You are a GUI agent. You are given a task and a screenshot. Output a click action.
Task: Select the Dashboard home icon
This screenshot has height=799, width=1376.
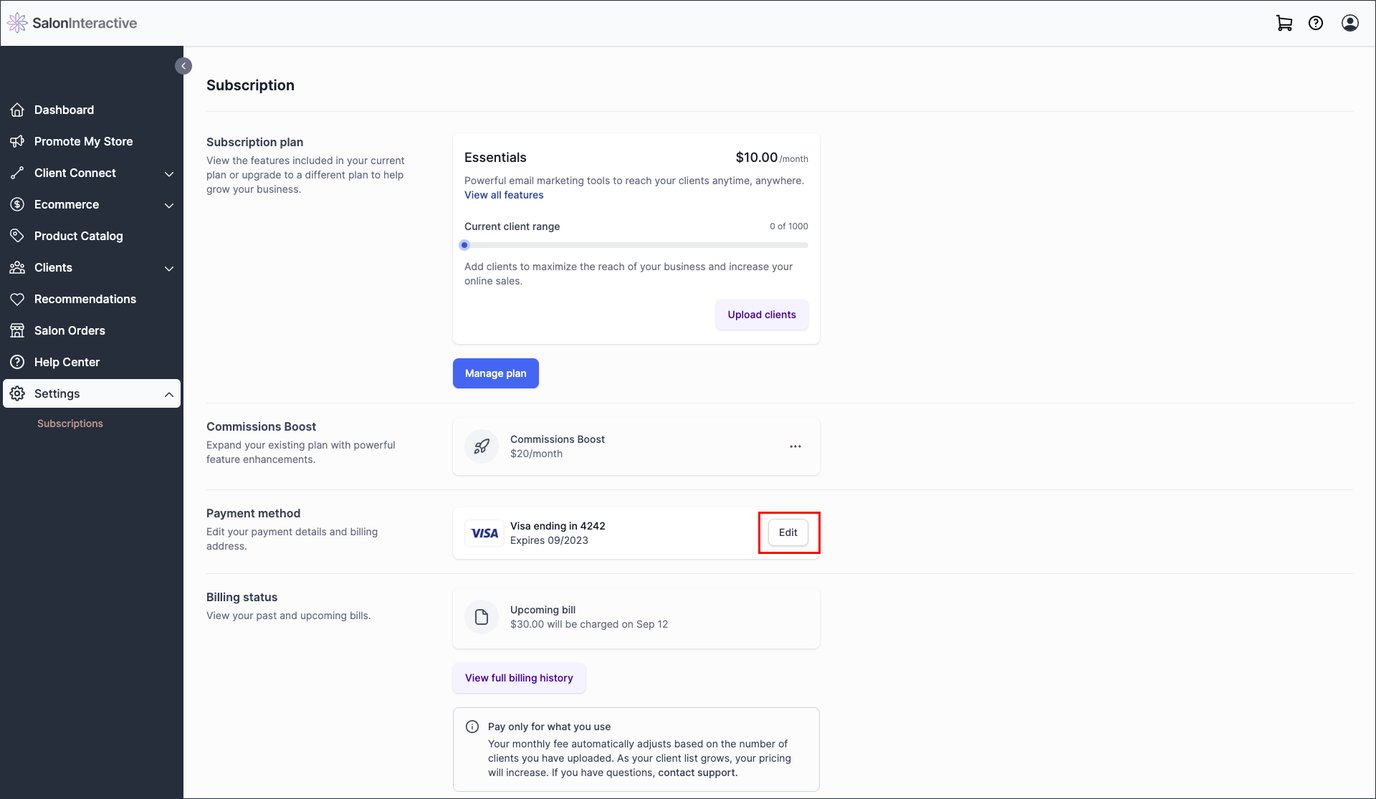coord(17,109)
